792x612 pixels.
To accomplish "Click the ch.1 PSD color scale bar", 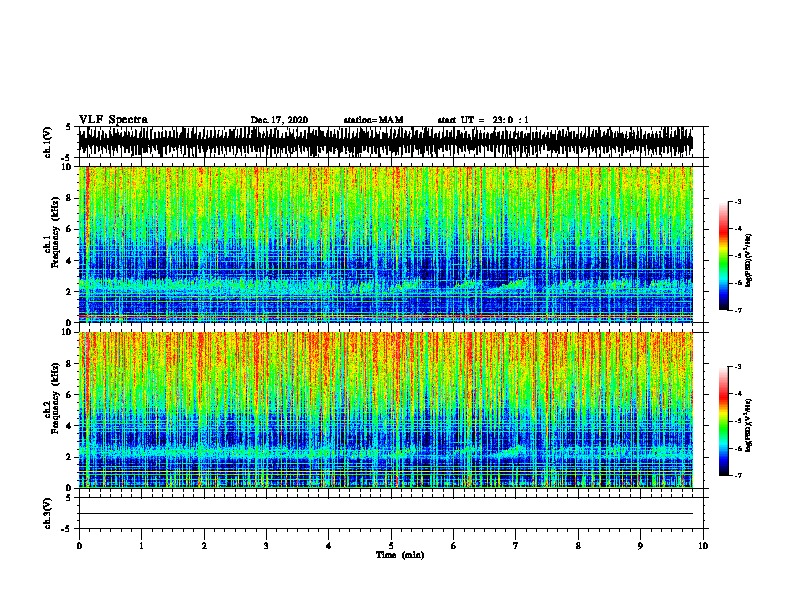I will 724,256.
